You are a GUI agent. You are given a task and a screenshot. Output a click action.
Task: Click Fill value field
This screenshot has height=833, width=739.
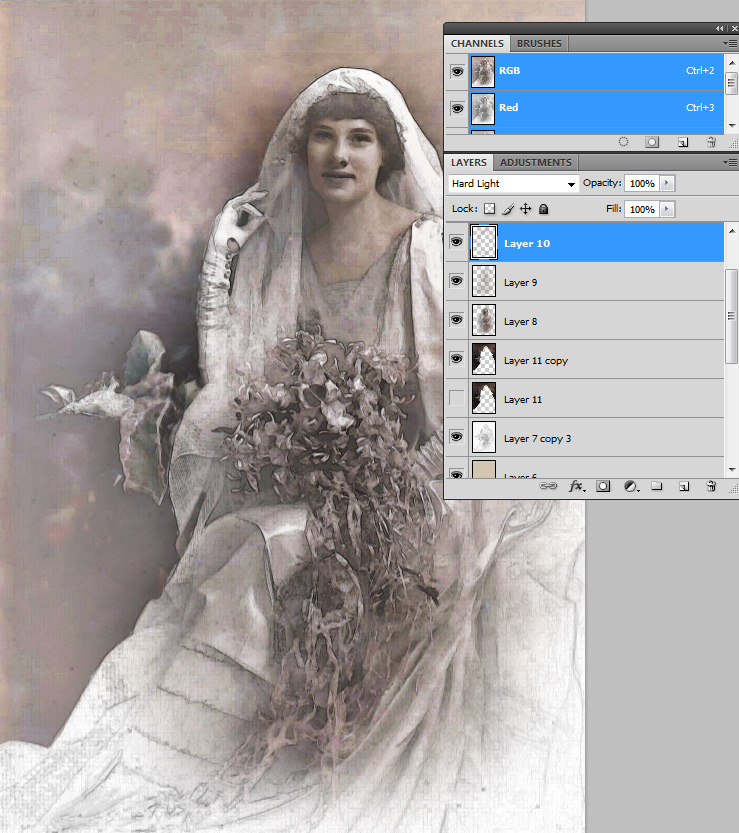coord(642,209)
